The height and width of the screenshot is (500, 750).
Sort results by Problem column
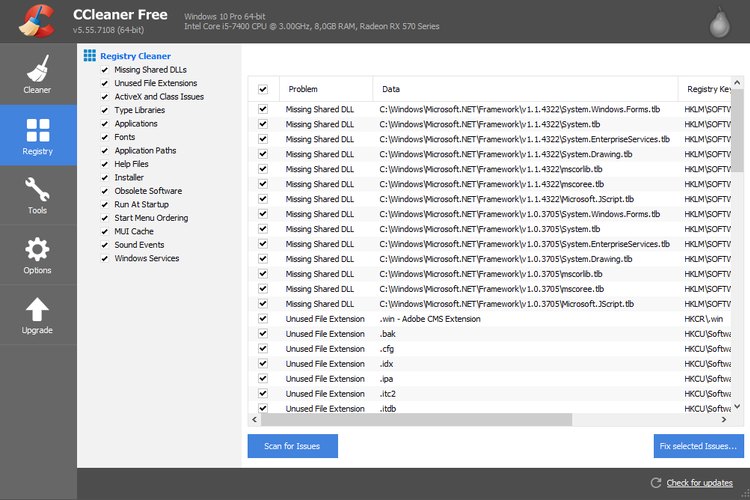point(326,89)
